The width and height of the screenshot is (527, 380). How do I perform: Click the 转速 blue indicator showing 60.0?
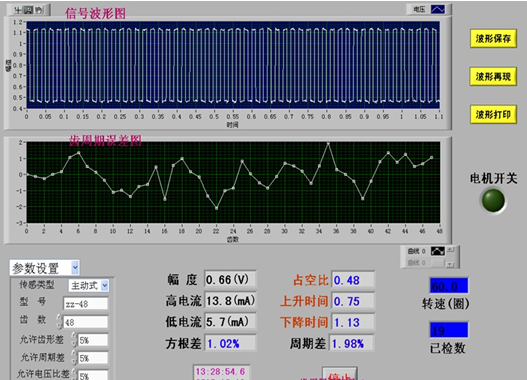point(449,286)
